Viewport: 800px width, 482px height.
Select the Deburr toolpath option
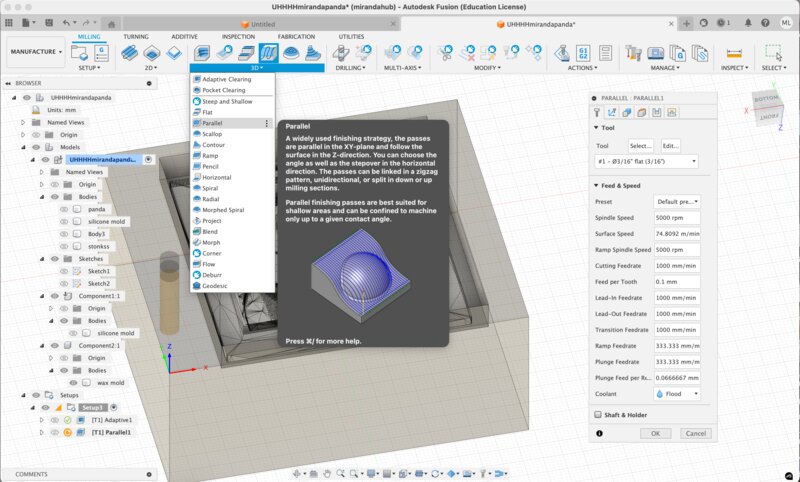pos(214,275)
